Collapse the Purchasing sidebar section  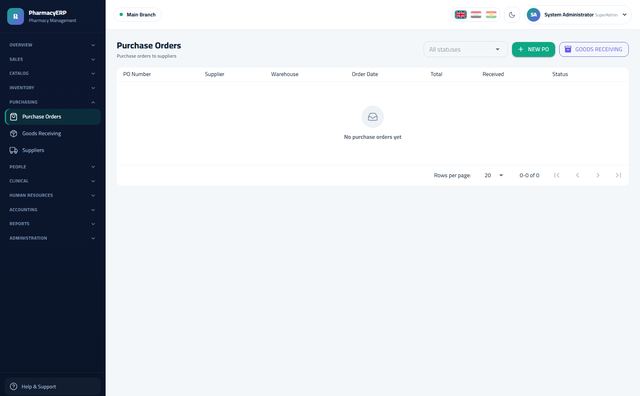pyautogui.click(x=53, y=102)
